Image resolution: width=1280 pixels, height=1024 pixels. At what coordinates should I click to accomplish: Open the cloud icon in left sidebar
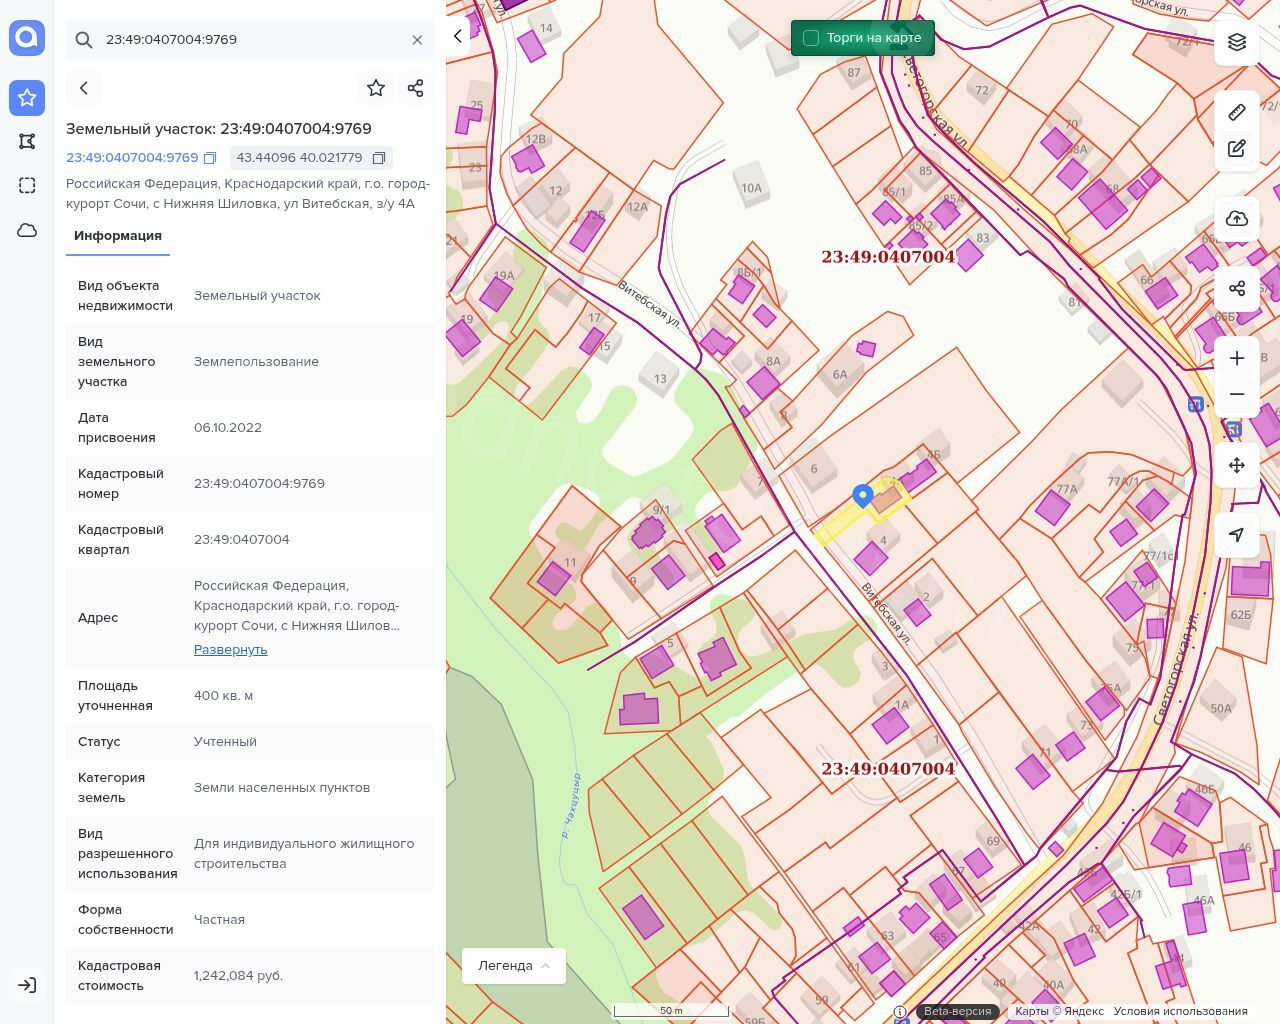coord(27,230)
